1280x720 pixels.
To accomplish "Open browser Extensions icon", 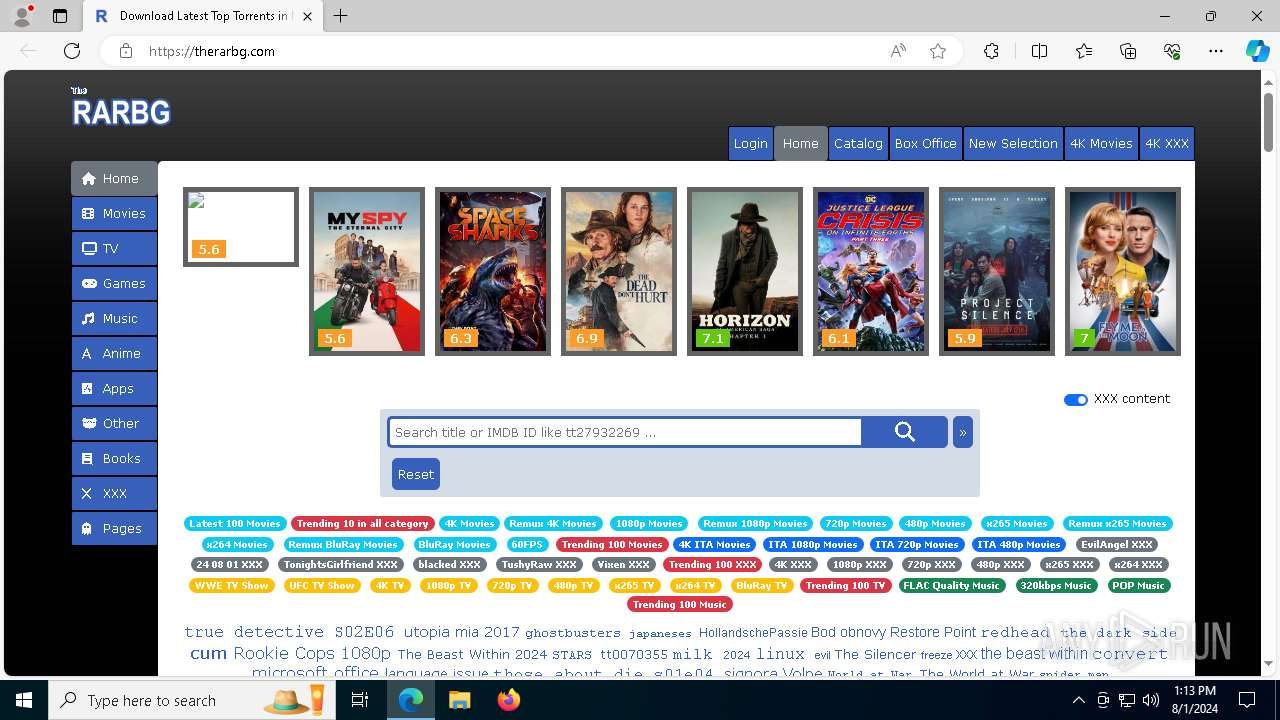I will pyautogui.click(x=991, y=51).
